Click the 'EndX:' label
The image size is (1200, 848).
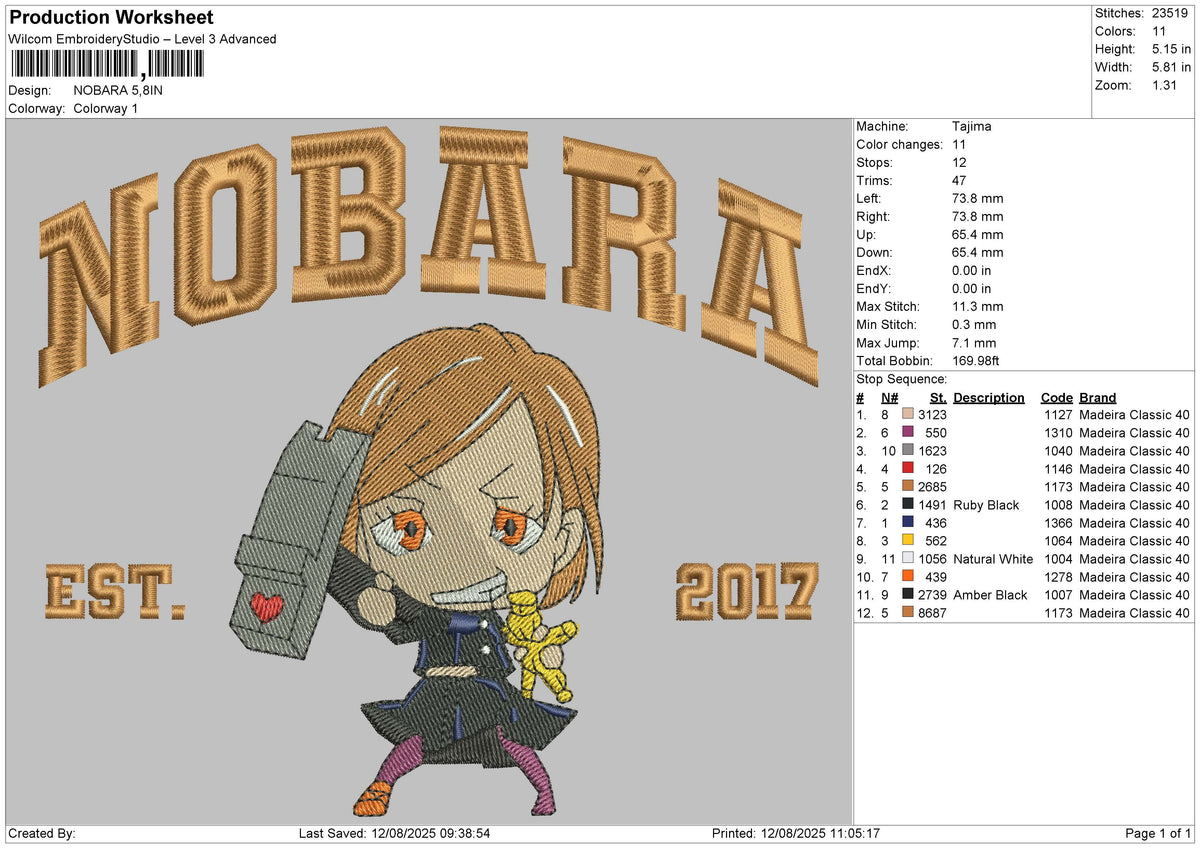(x=876, y=270)
